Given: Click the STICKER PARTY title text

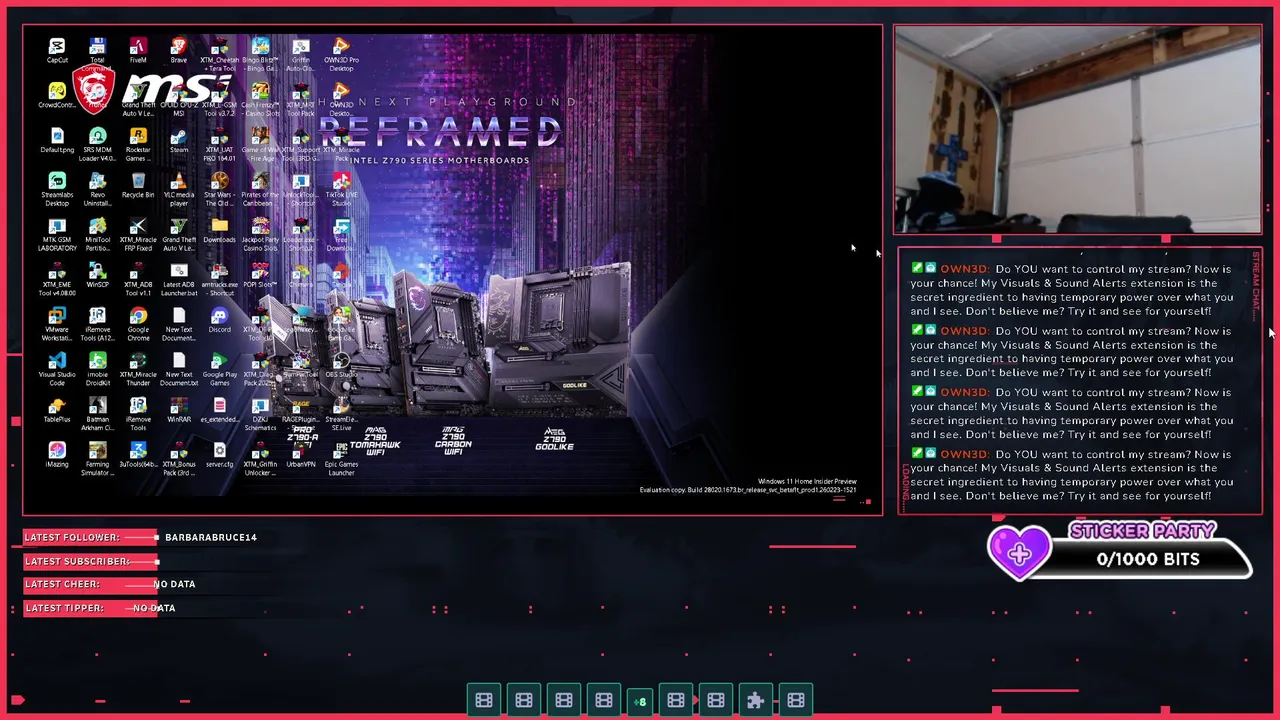Looking at the screenshot, I should click(1142, 531).
